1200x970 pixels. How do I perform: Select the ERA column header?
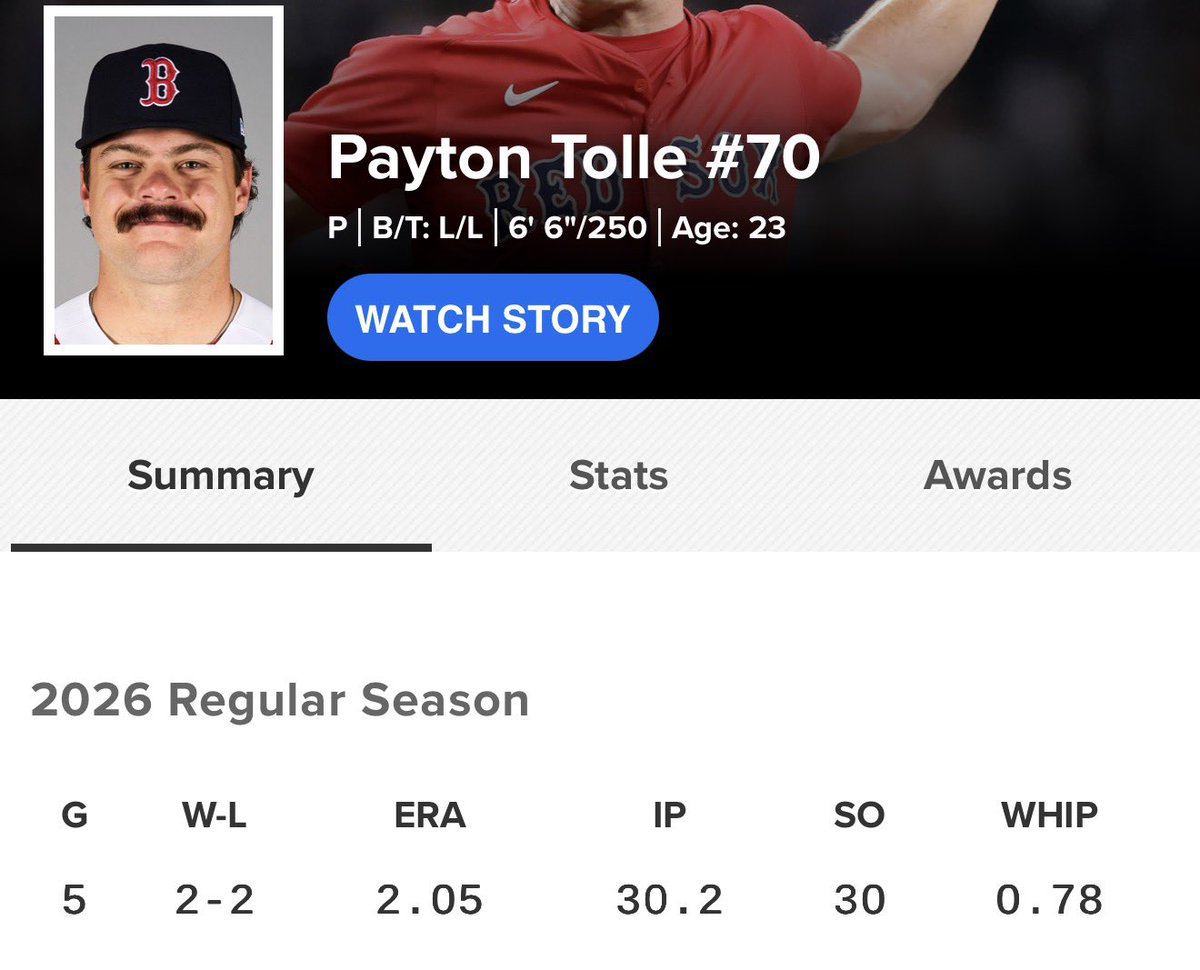[x=430, y=816]
